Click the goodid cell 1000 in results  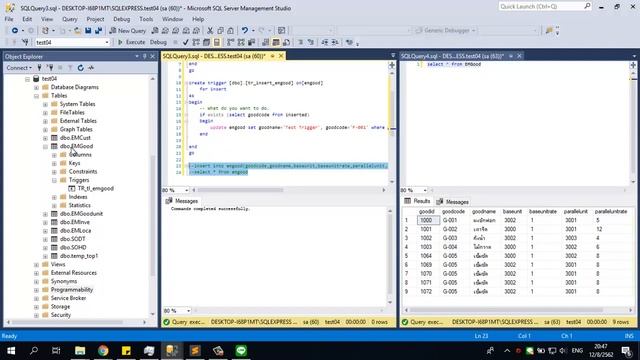pyautogui.click(x=428, y=220)
